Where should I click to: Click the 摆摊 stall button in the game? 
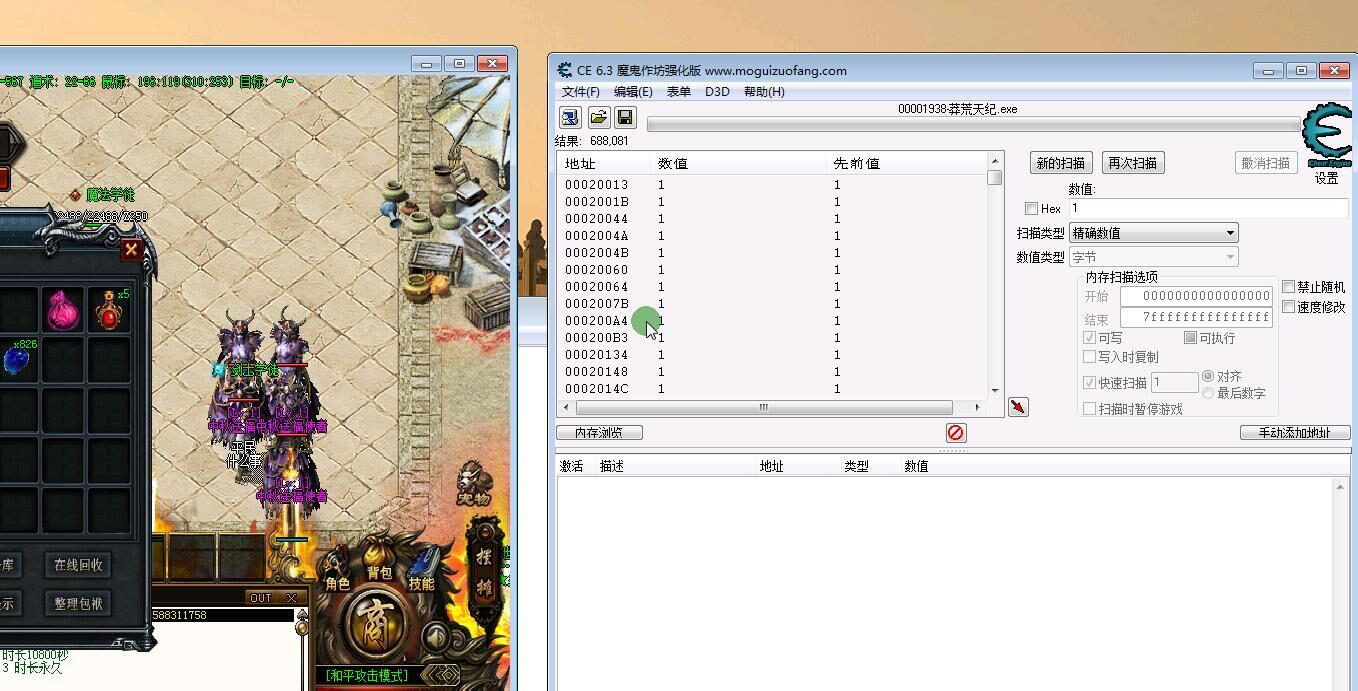click(483, 570)
